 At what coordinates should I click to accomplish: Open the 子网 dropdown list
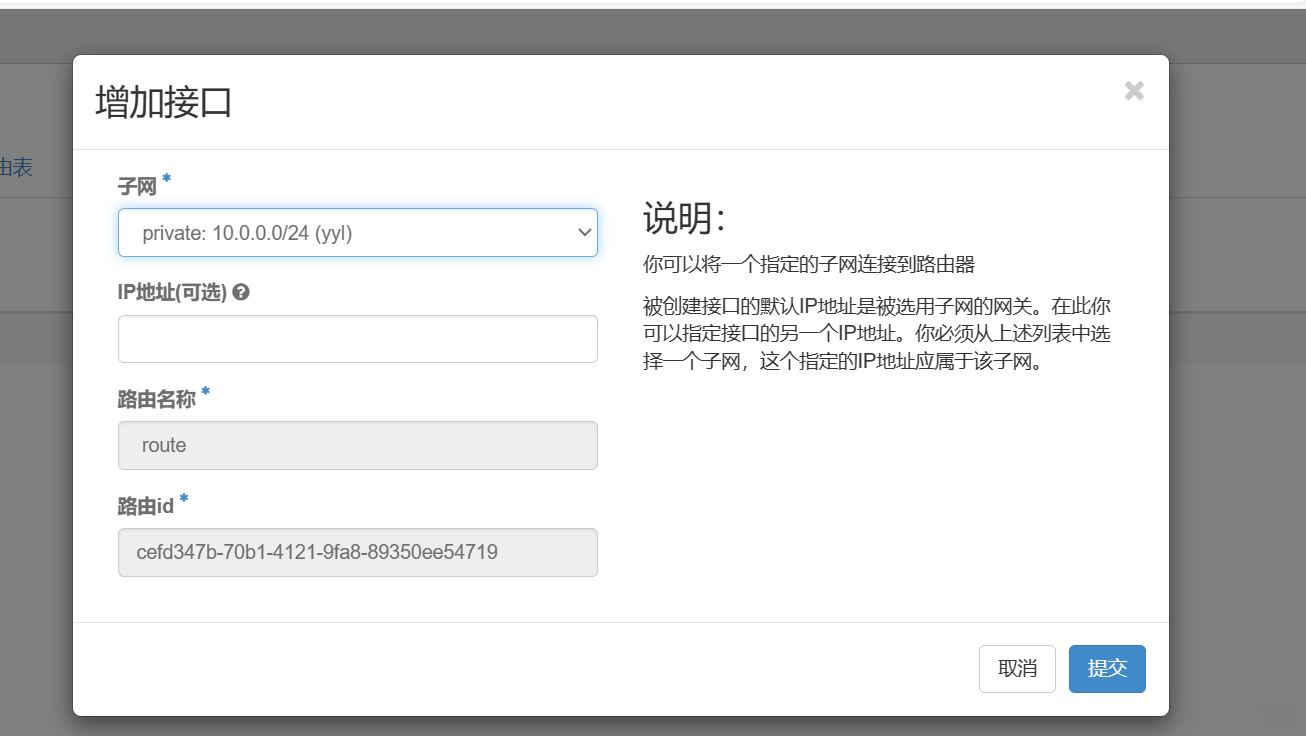(x=357, y=233)
